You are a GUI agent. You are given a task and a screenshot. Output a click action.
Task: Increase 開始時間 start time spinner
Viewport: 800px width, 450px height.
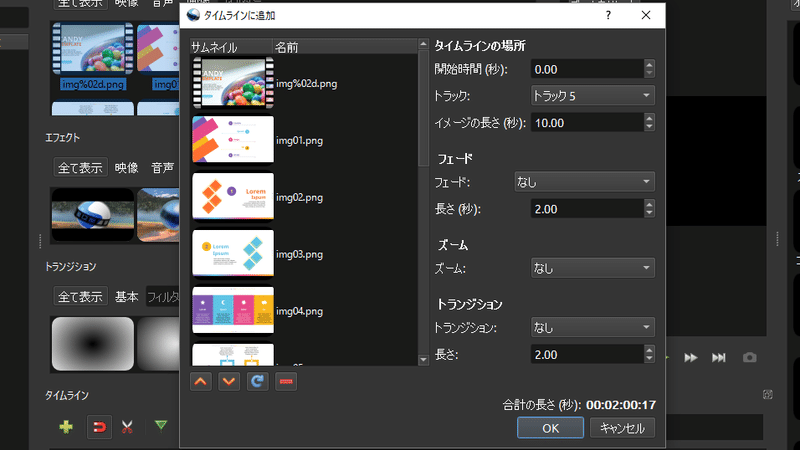[649, 64]
